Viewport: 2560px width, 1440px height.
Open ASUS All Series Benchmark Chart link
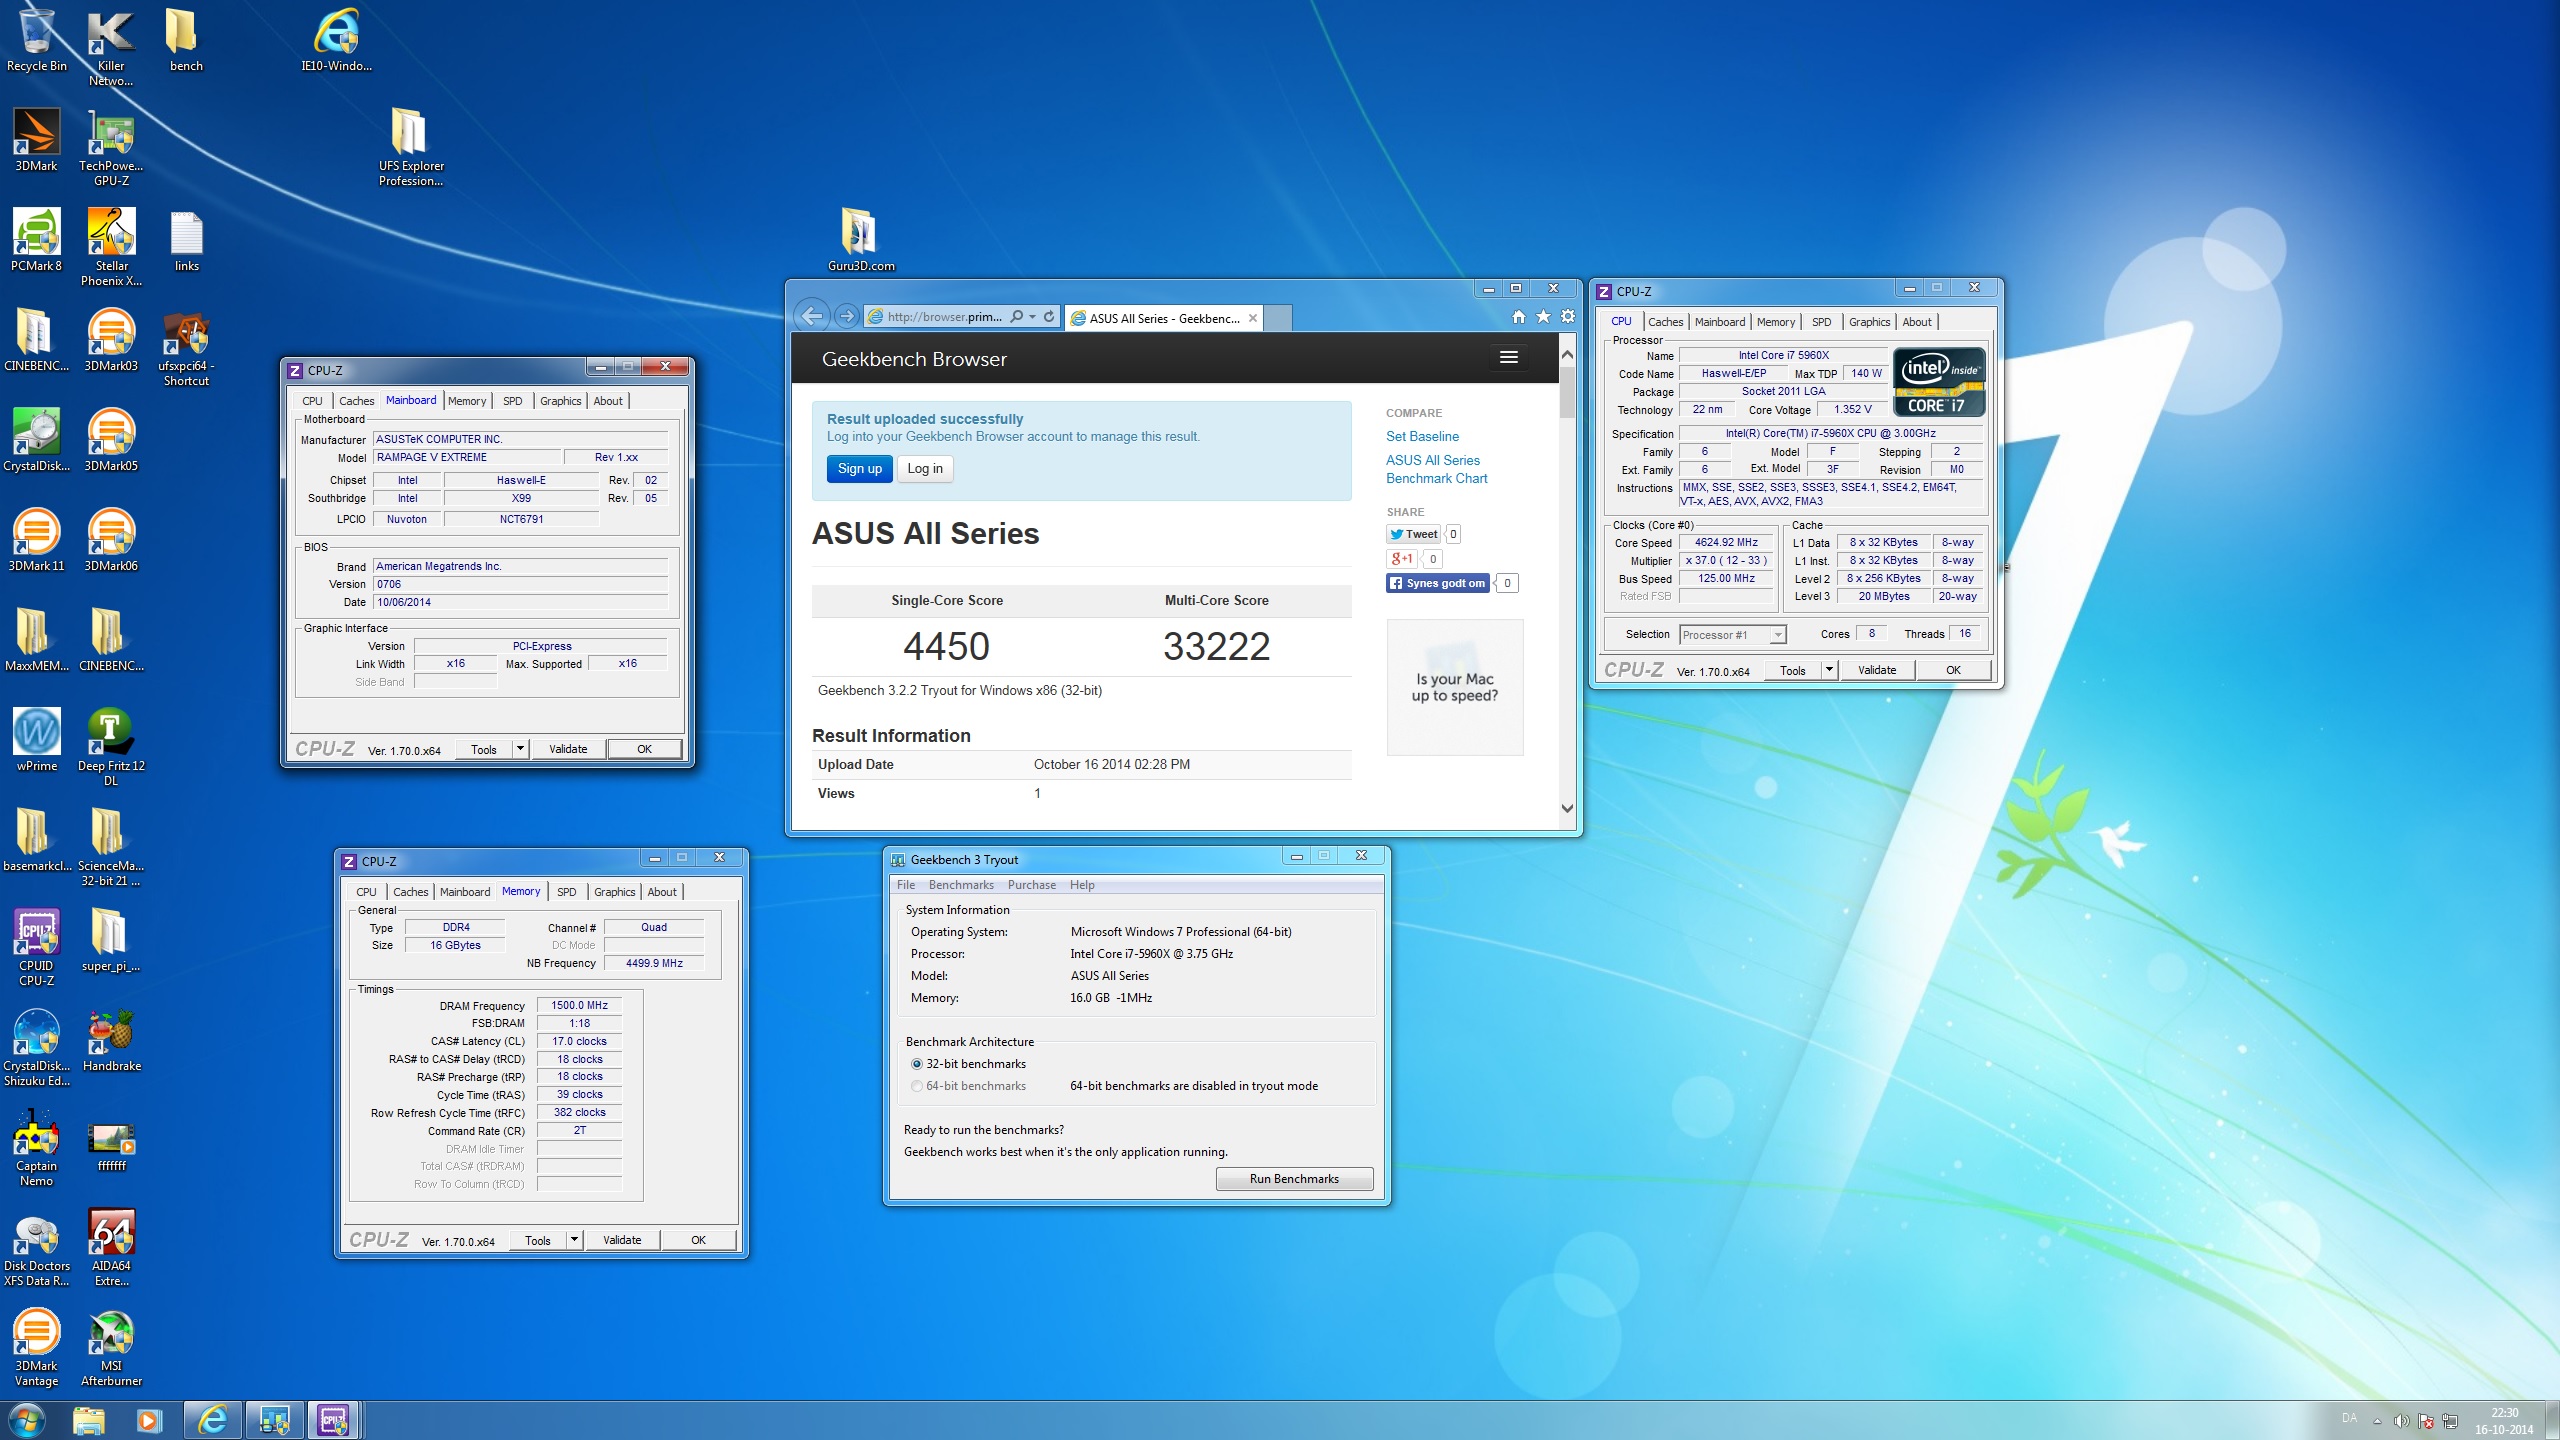pyautogui.click(x=1436, y=469)
